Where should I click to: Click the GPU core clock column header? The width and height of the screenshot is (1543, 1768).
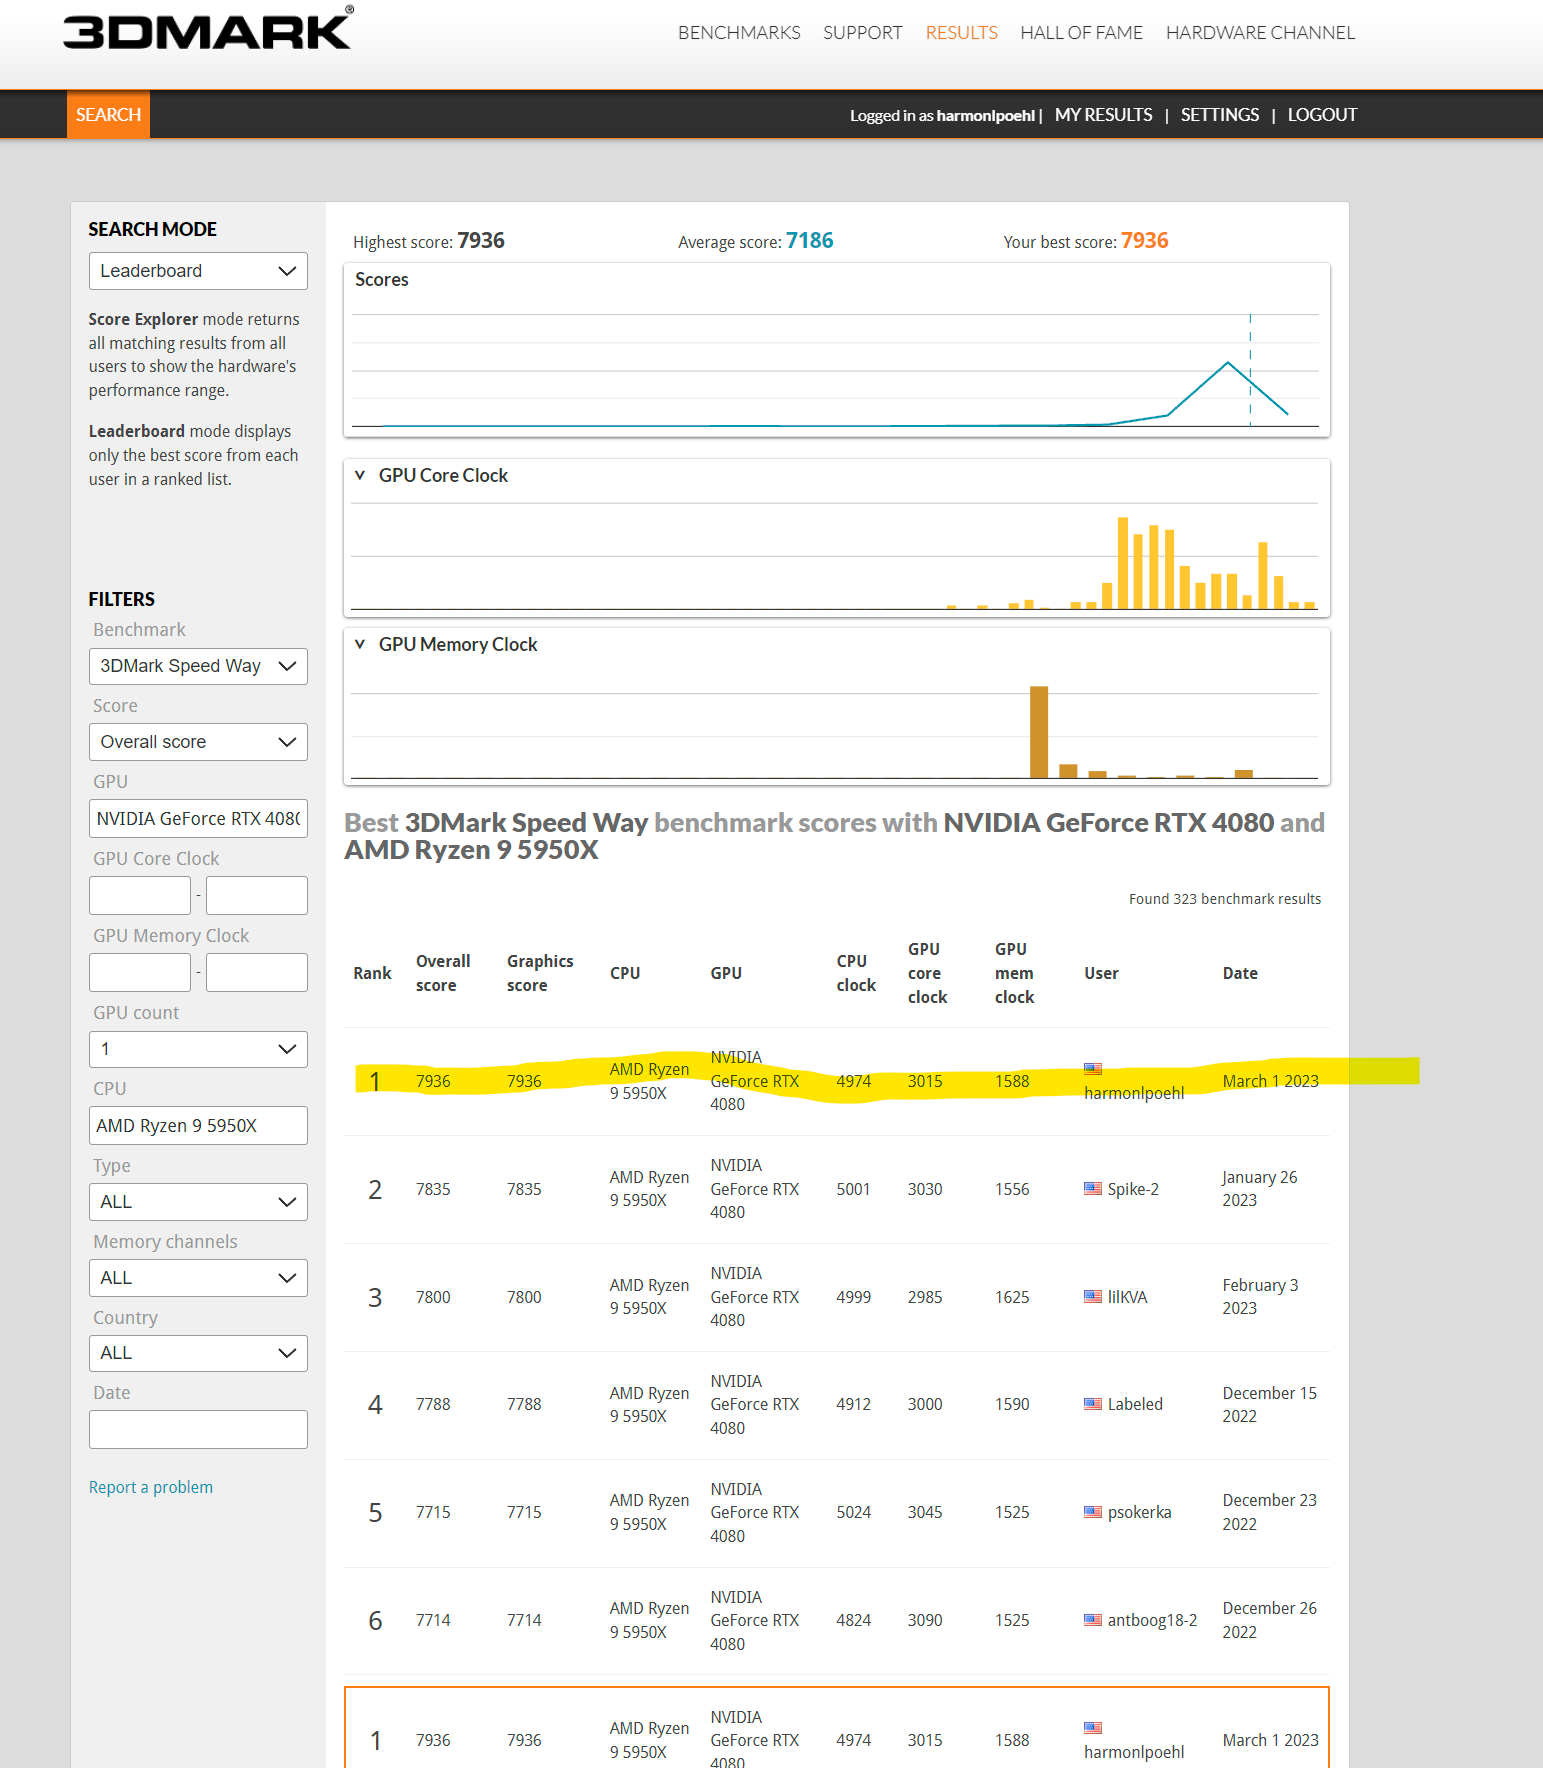pos(927,973)
